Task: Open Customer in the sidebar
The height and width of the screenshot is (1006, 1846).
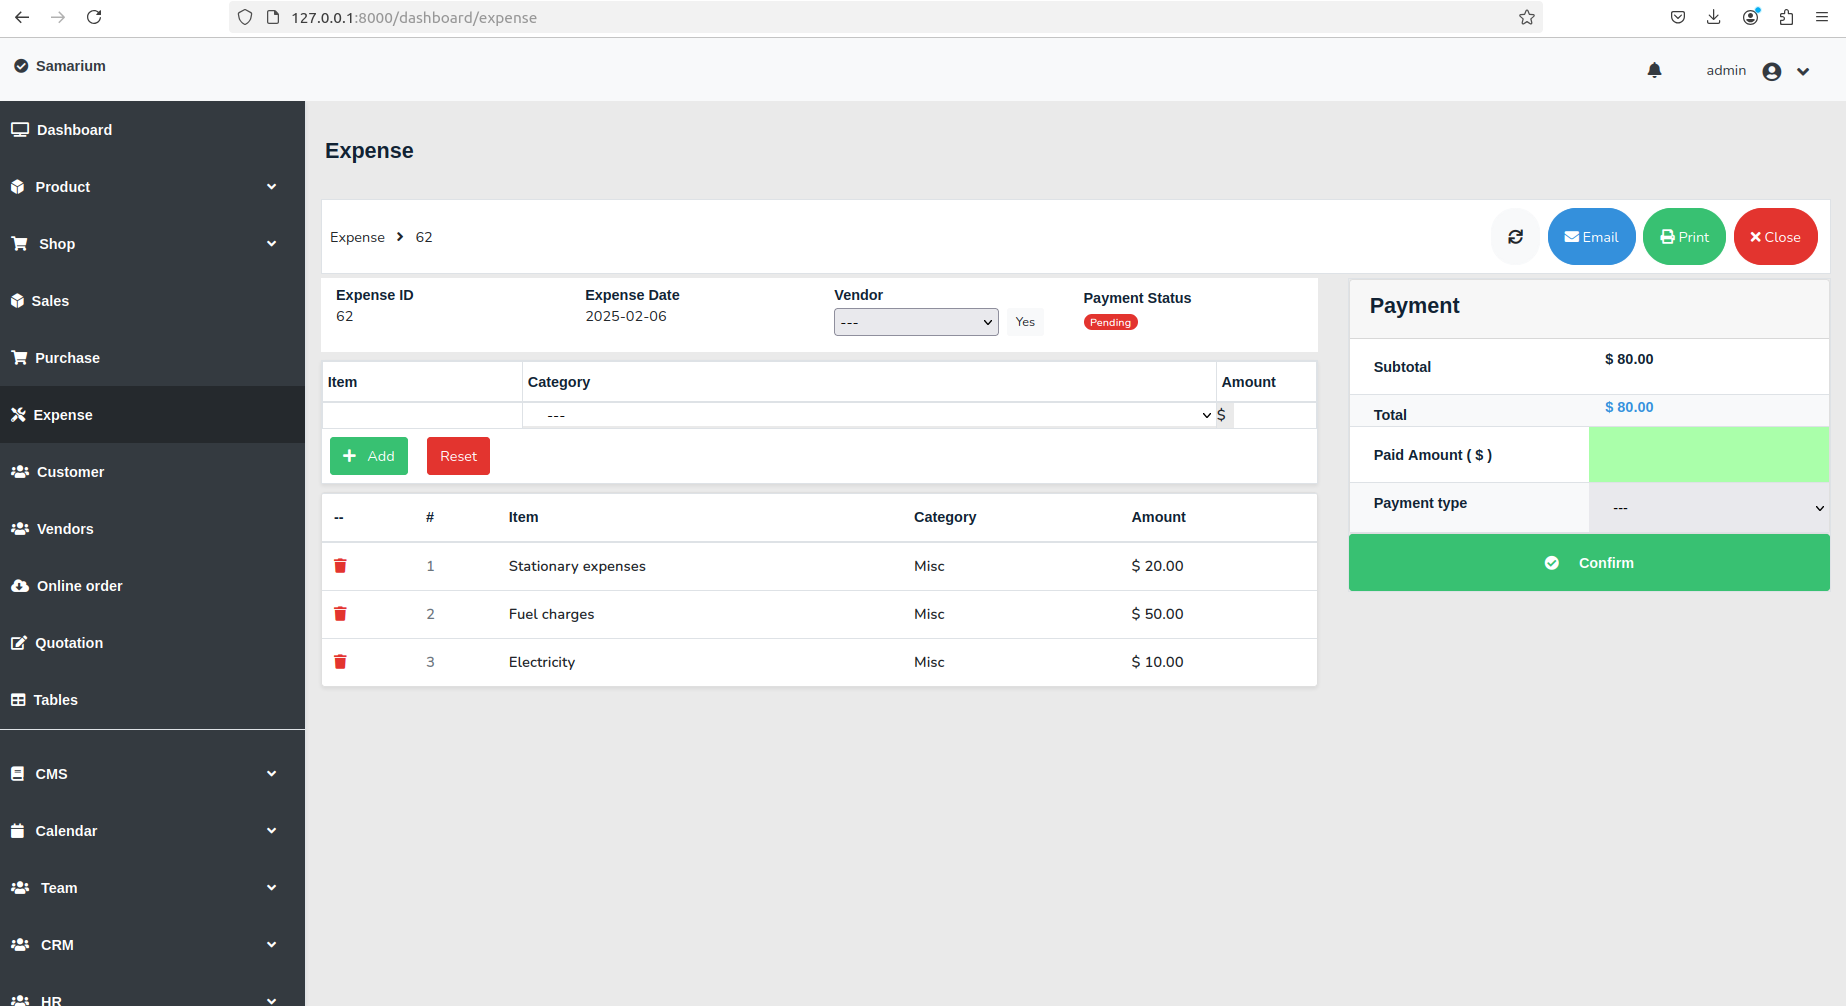Action: (152, 472)
